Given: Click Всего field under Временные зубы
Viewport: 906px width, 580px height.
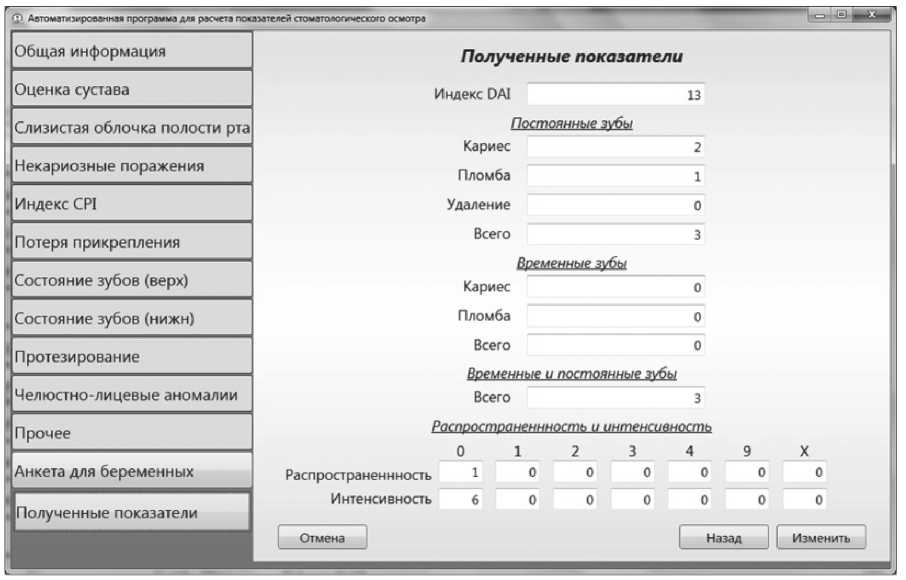Looking at the screenshot, I should (x=616, y=345).
